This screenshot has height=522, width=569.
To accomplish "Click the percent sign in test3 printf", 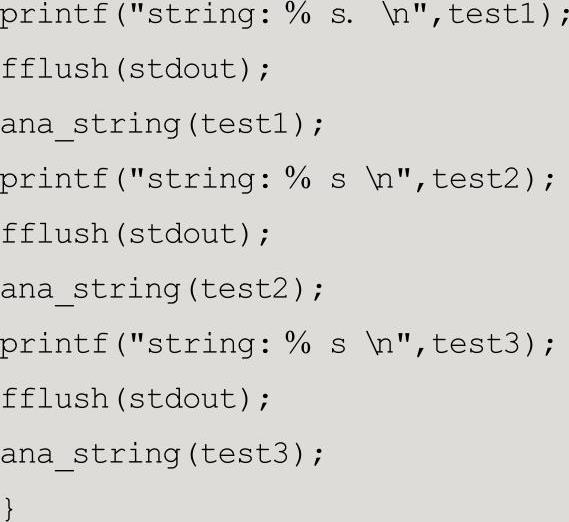I will pyautogui.click(x=298, y=342).
